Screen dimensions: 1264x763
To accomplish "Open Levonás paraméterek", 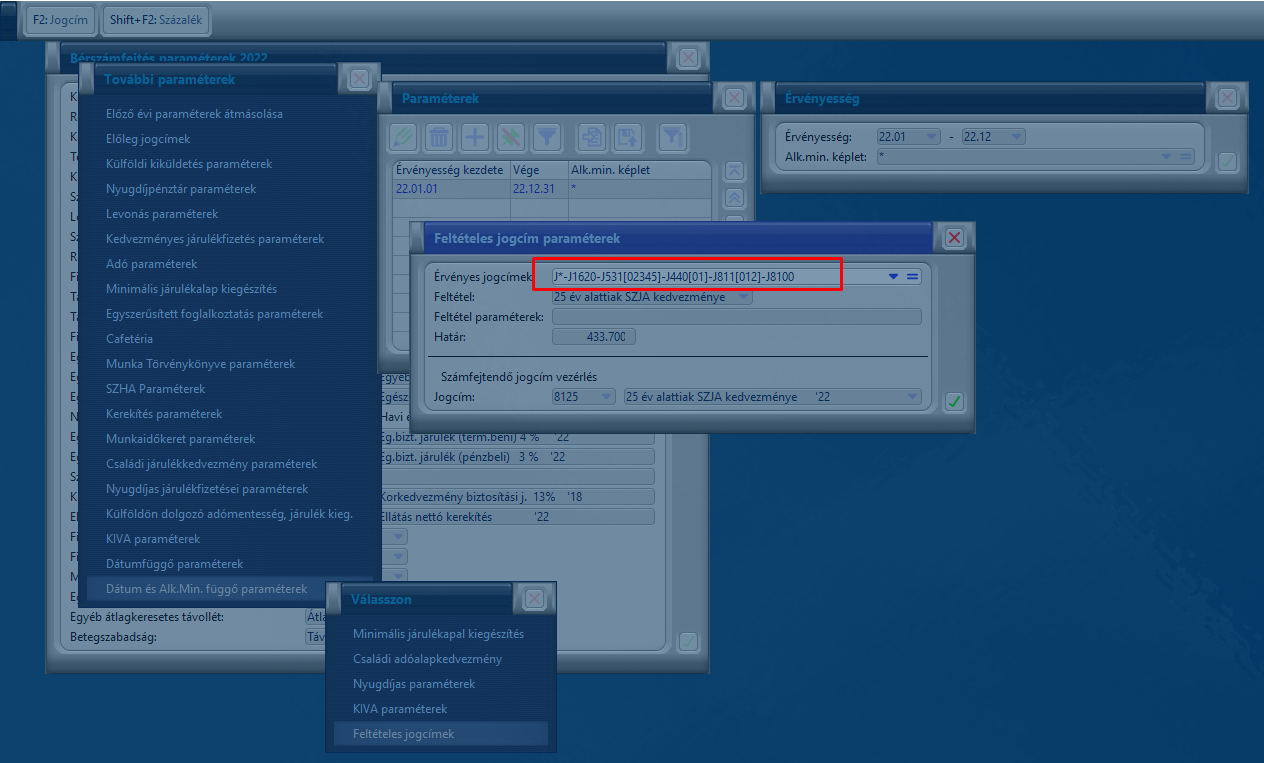I will click(162, 214).
